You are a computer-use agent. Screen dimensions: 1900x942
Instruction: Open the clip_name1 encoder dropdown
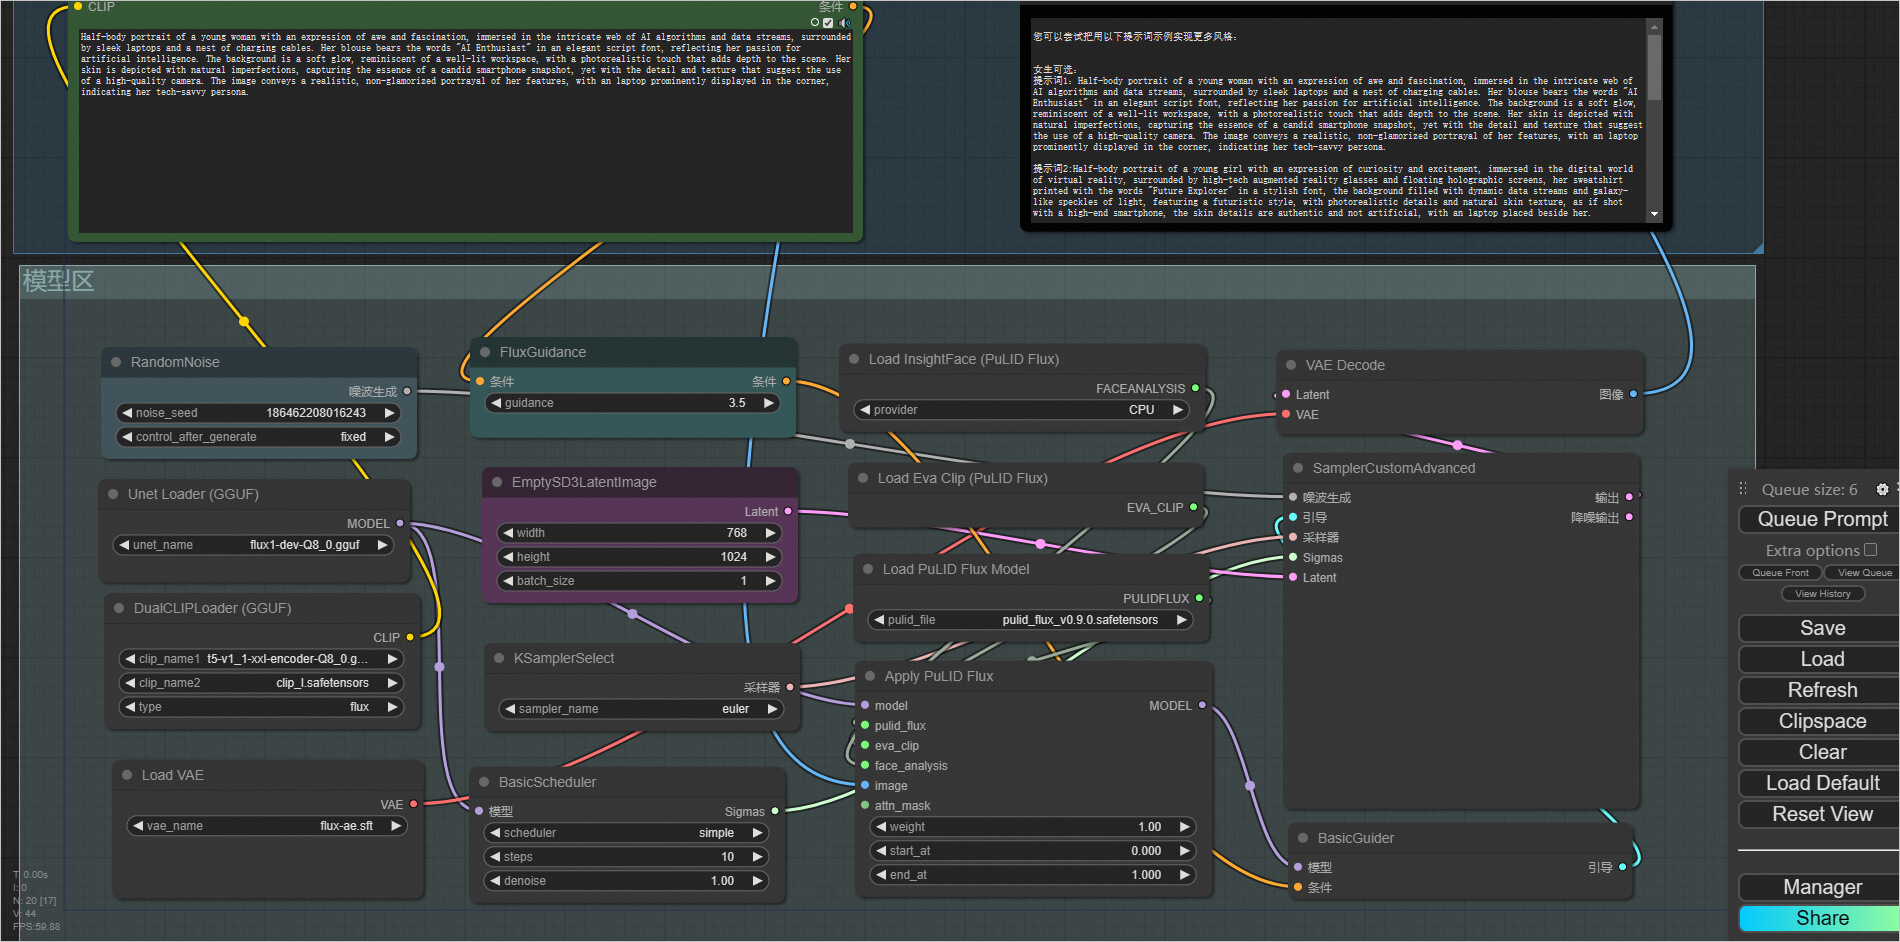[x=261, y=659]
